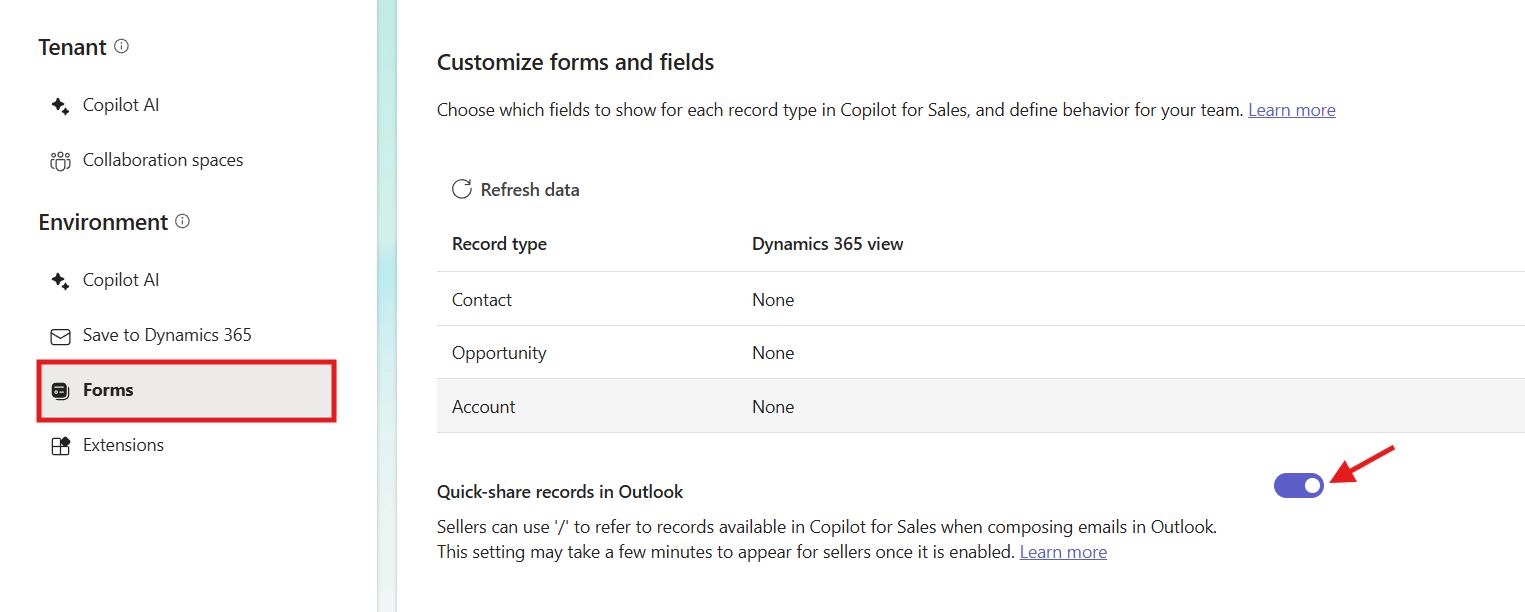
Task: Click the None view value for Contact
Action: pos(773,300)
